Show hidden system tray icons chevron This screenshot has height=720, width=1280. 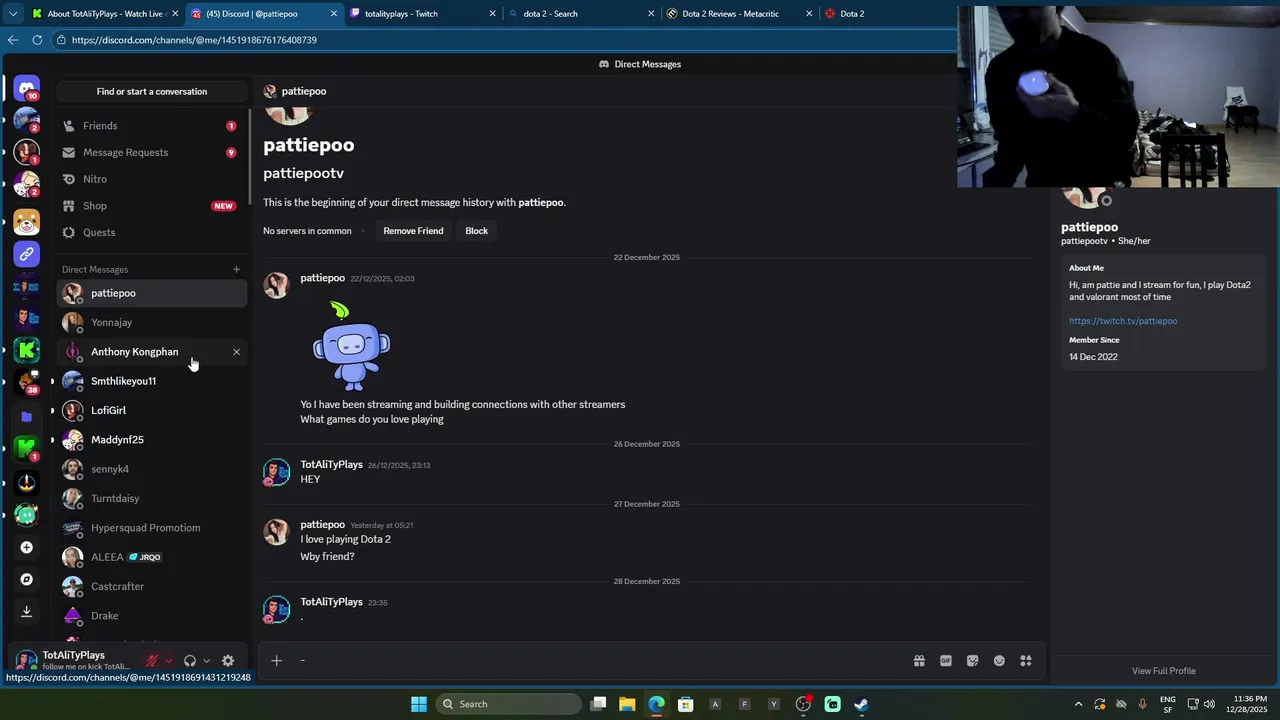tap(1078, 704)
